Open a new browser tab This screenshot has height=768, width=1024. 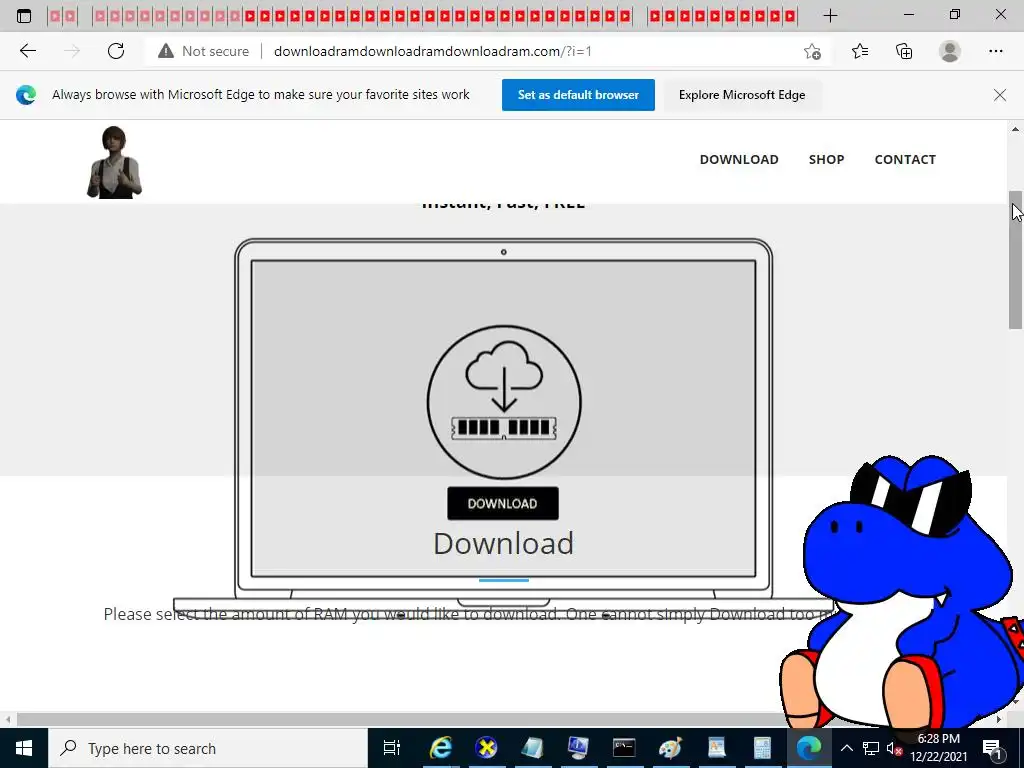830,16
